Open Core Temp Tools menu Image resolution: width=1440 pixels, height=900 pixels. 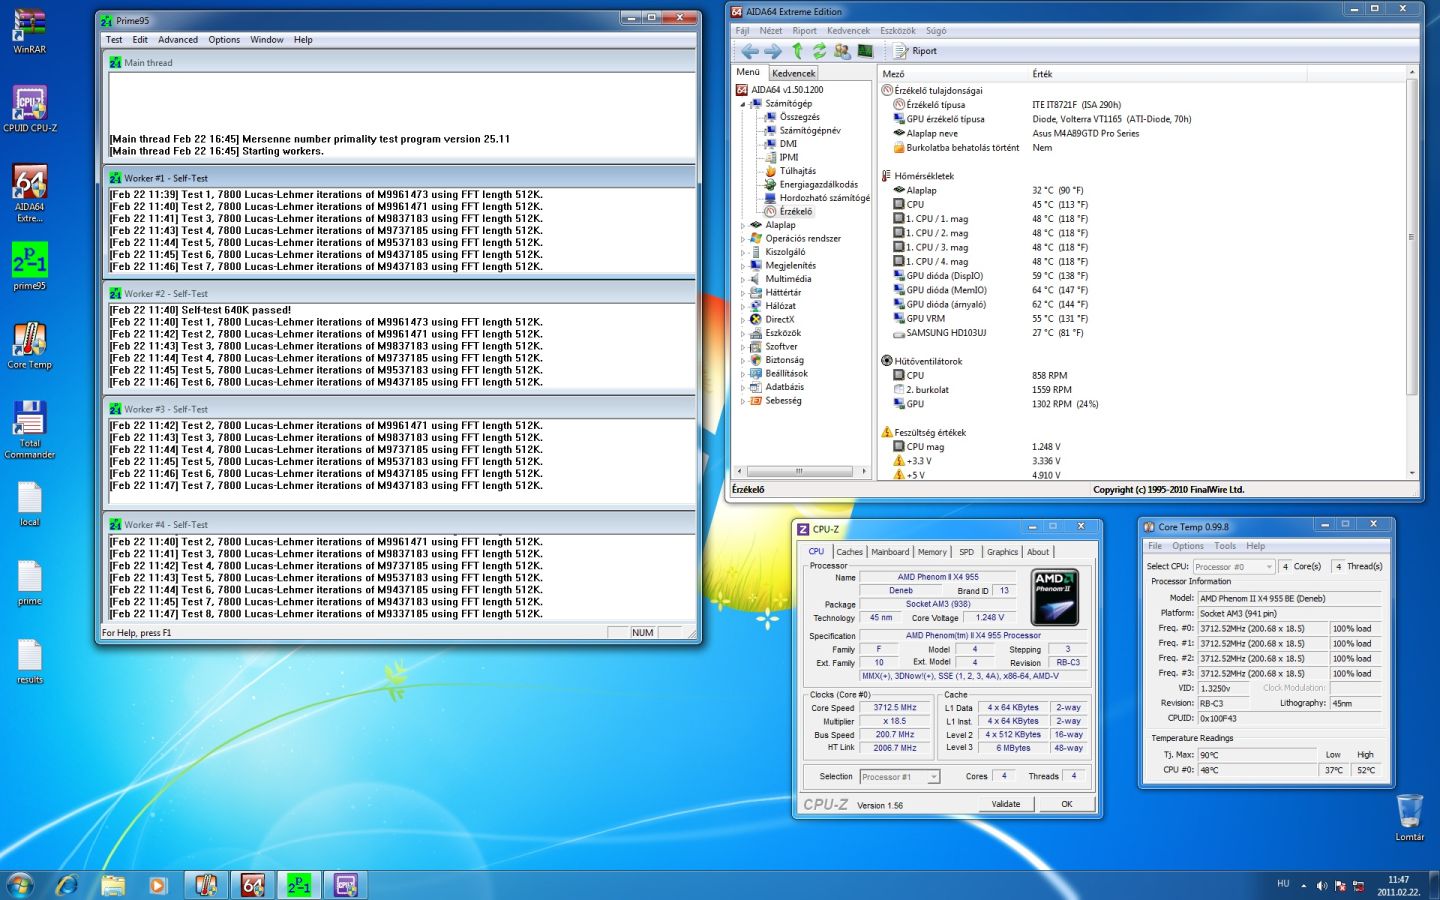pos(1225,546)
